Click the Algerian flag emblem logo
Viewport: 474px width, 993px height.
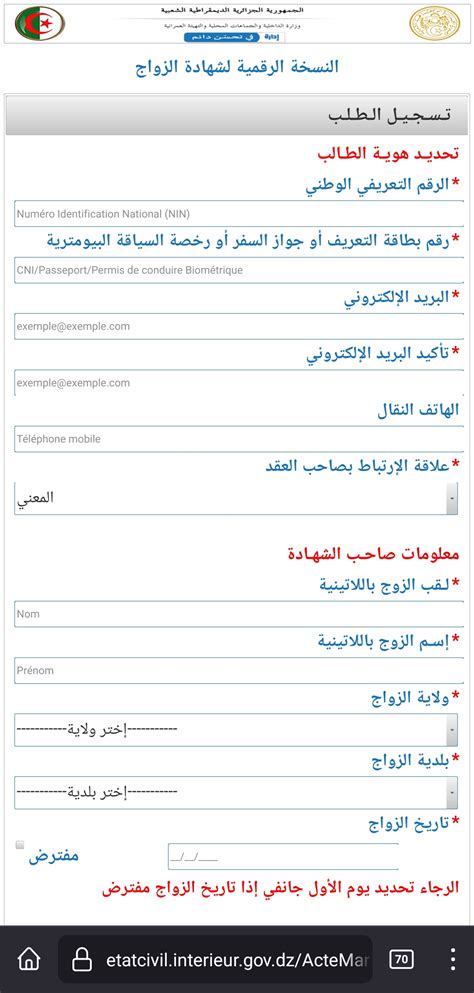coord(41,23)
